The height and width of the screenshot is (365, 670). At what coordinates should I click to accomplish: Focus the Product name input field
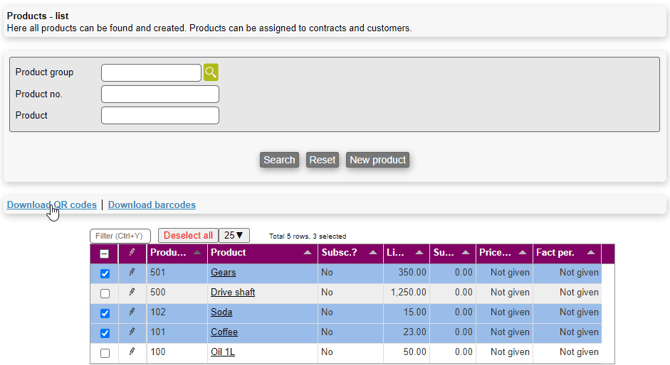click(x=160, y=115)
